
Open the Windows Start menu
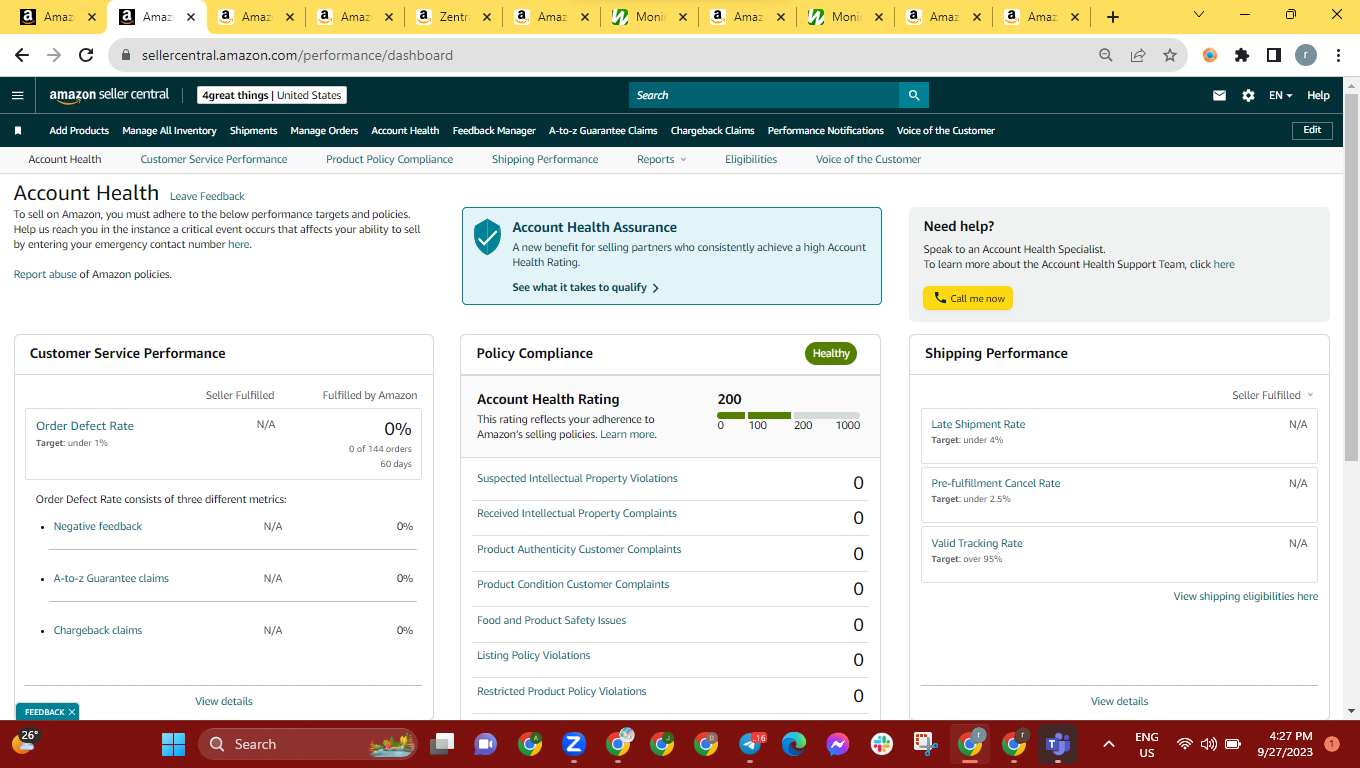(x=174, y=744)
